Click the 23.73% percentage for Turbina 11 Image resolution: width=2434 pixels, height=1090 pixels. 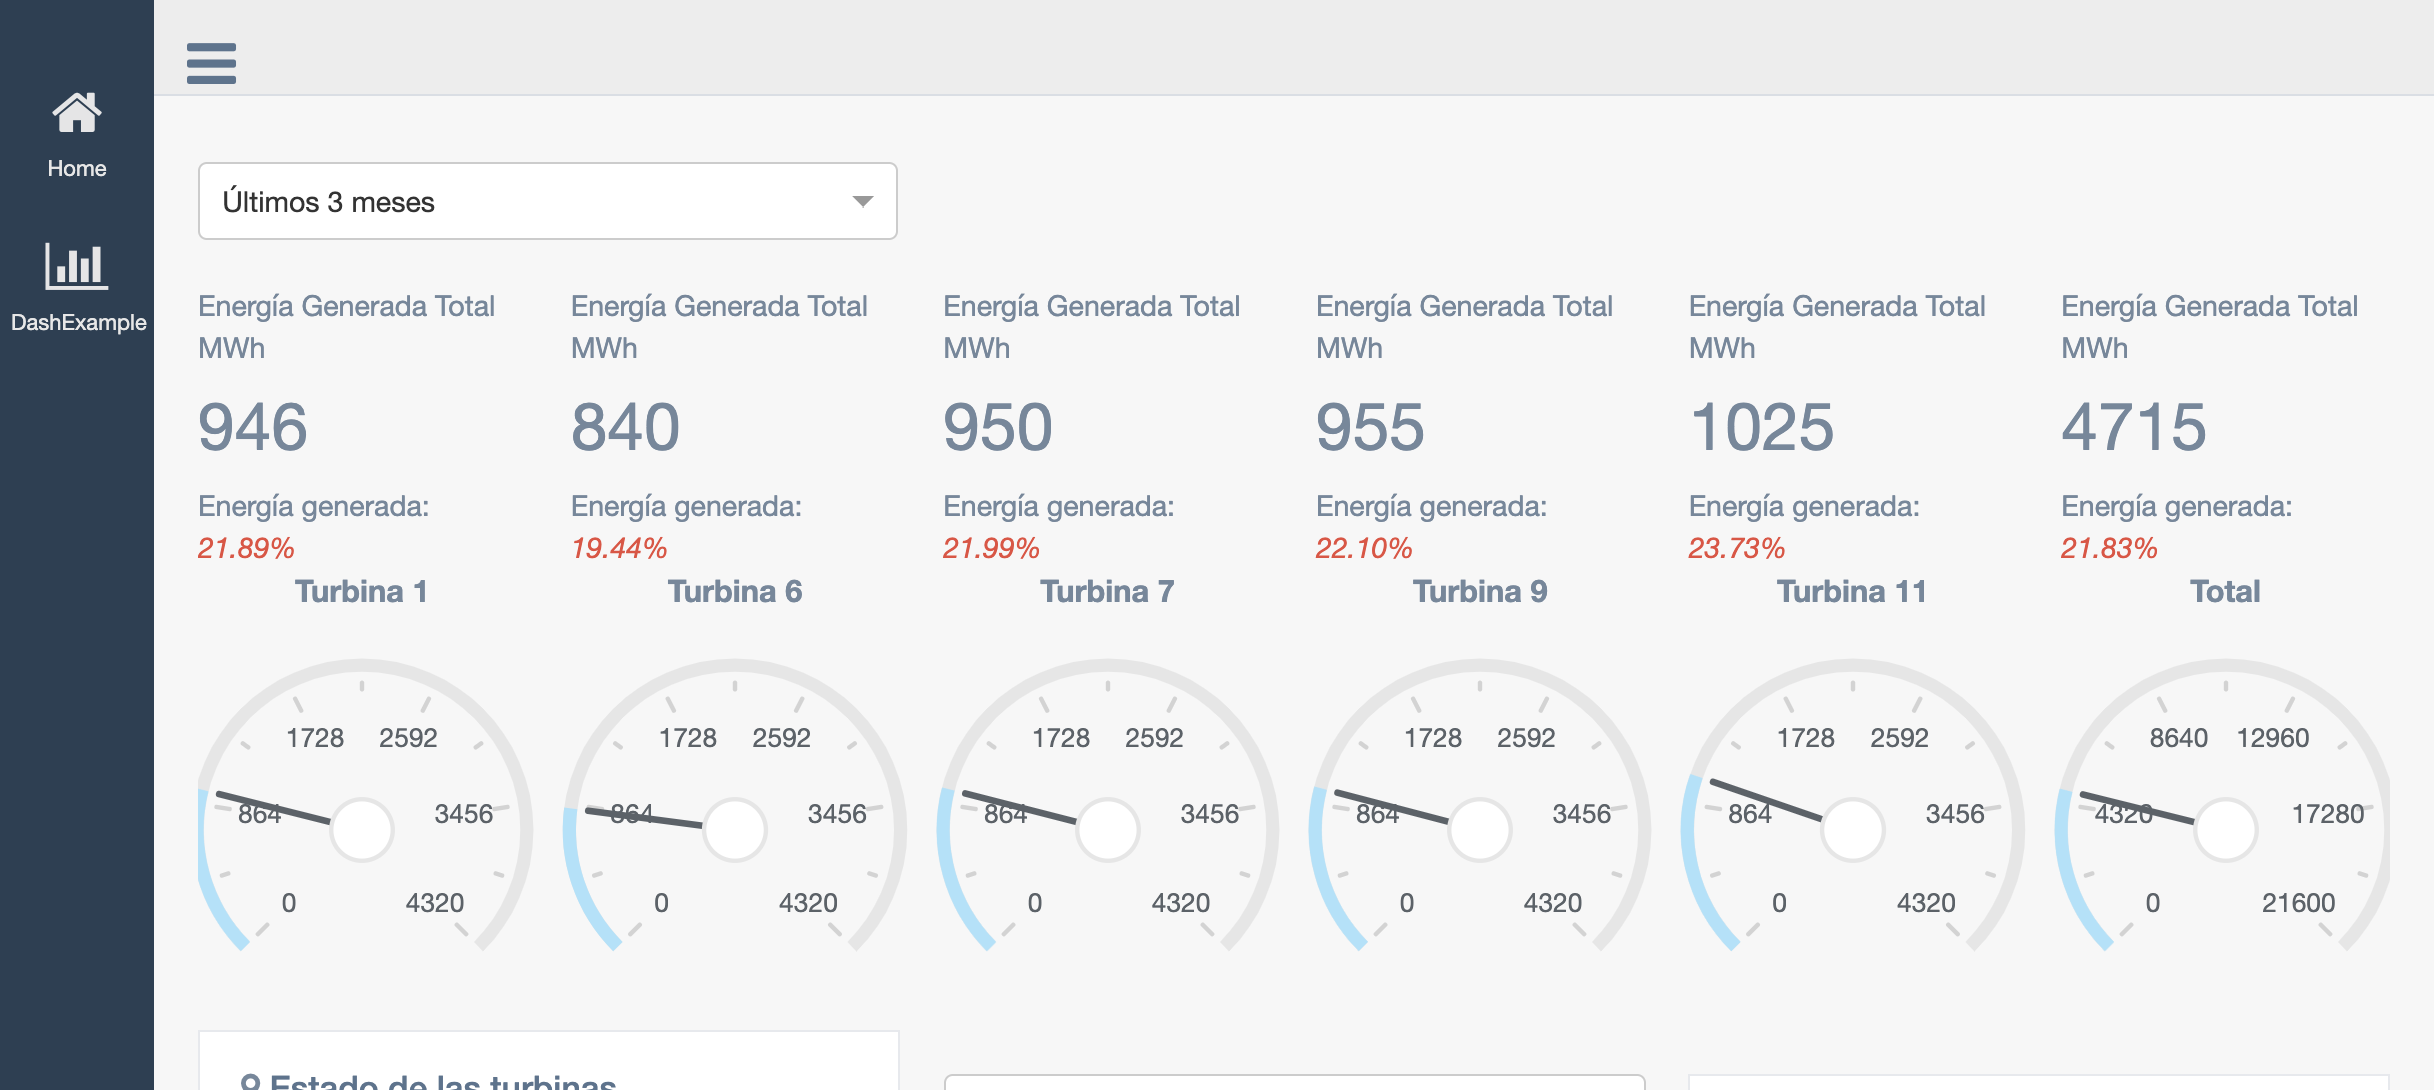[1736, 548]
